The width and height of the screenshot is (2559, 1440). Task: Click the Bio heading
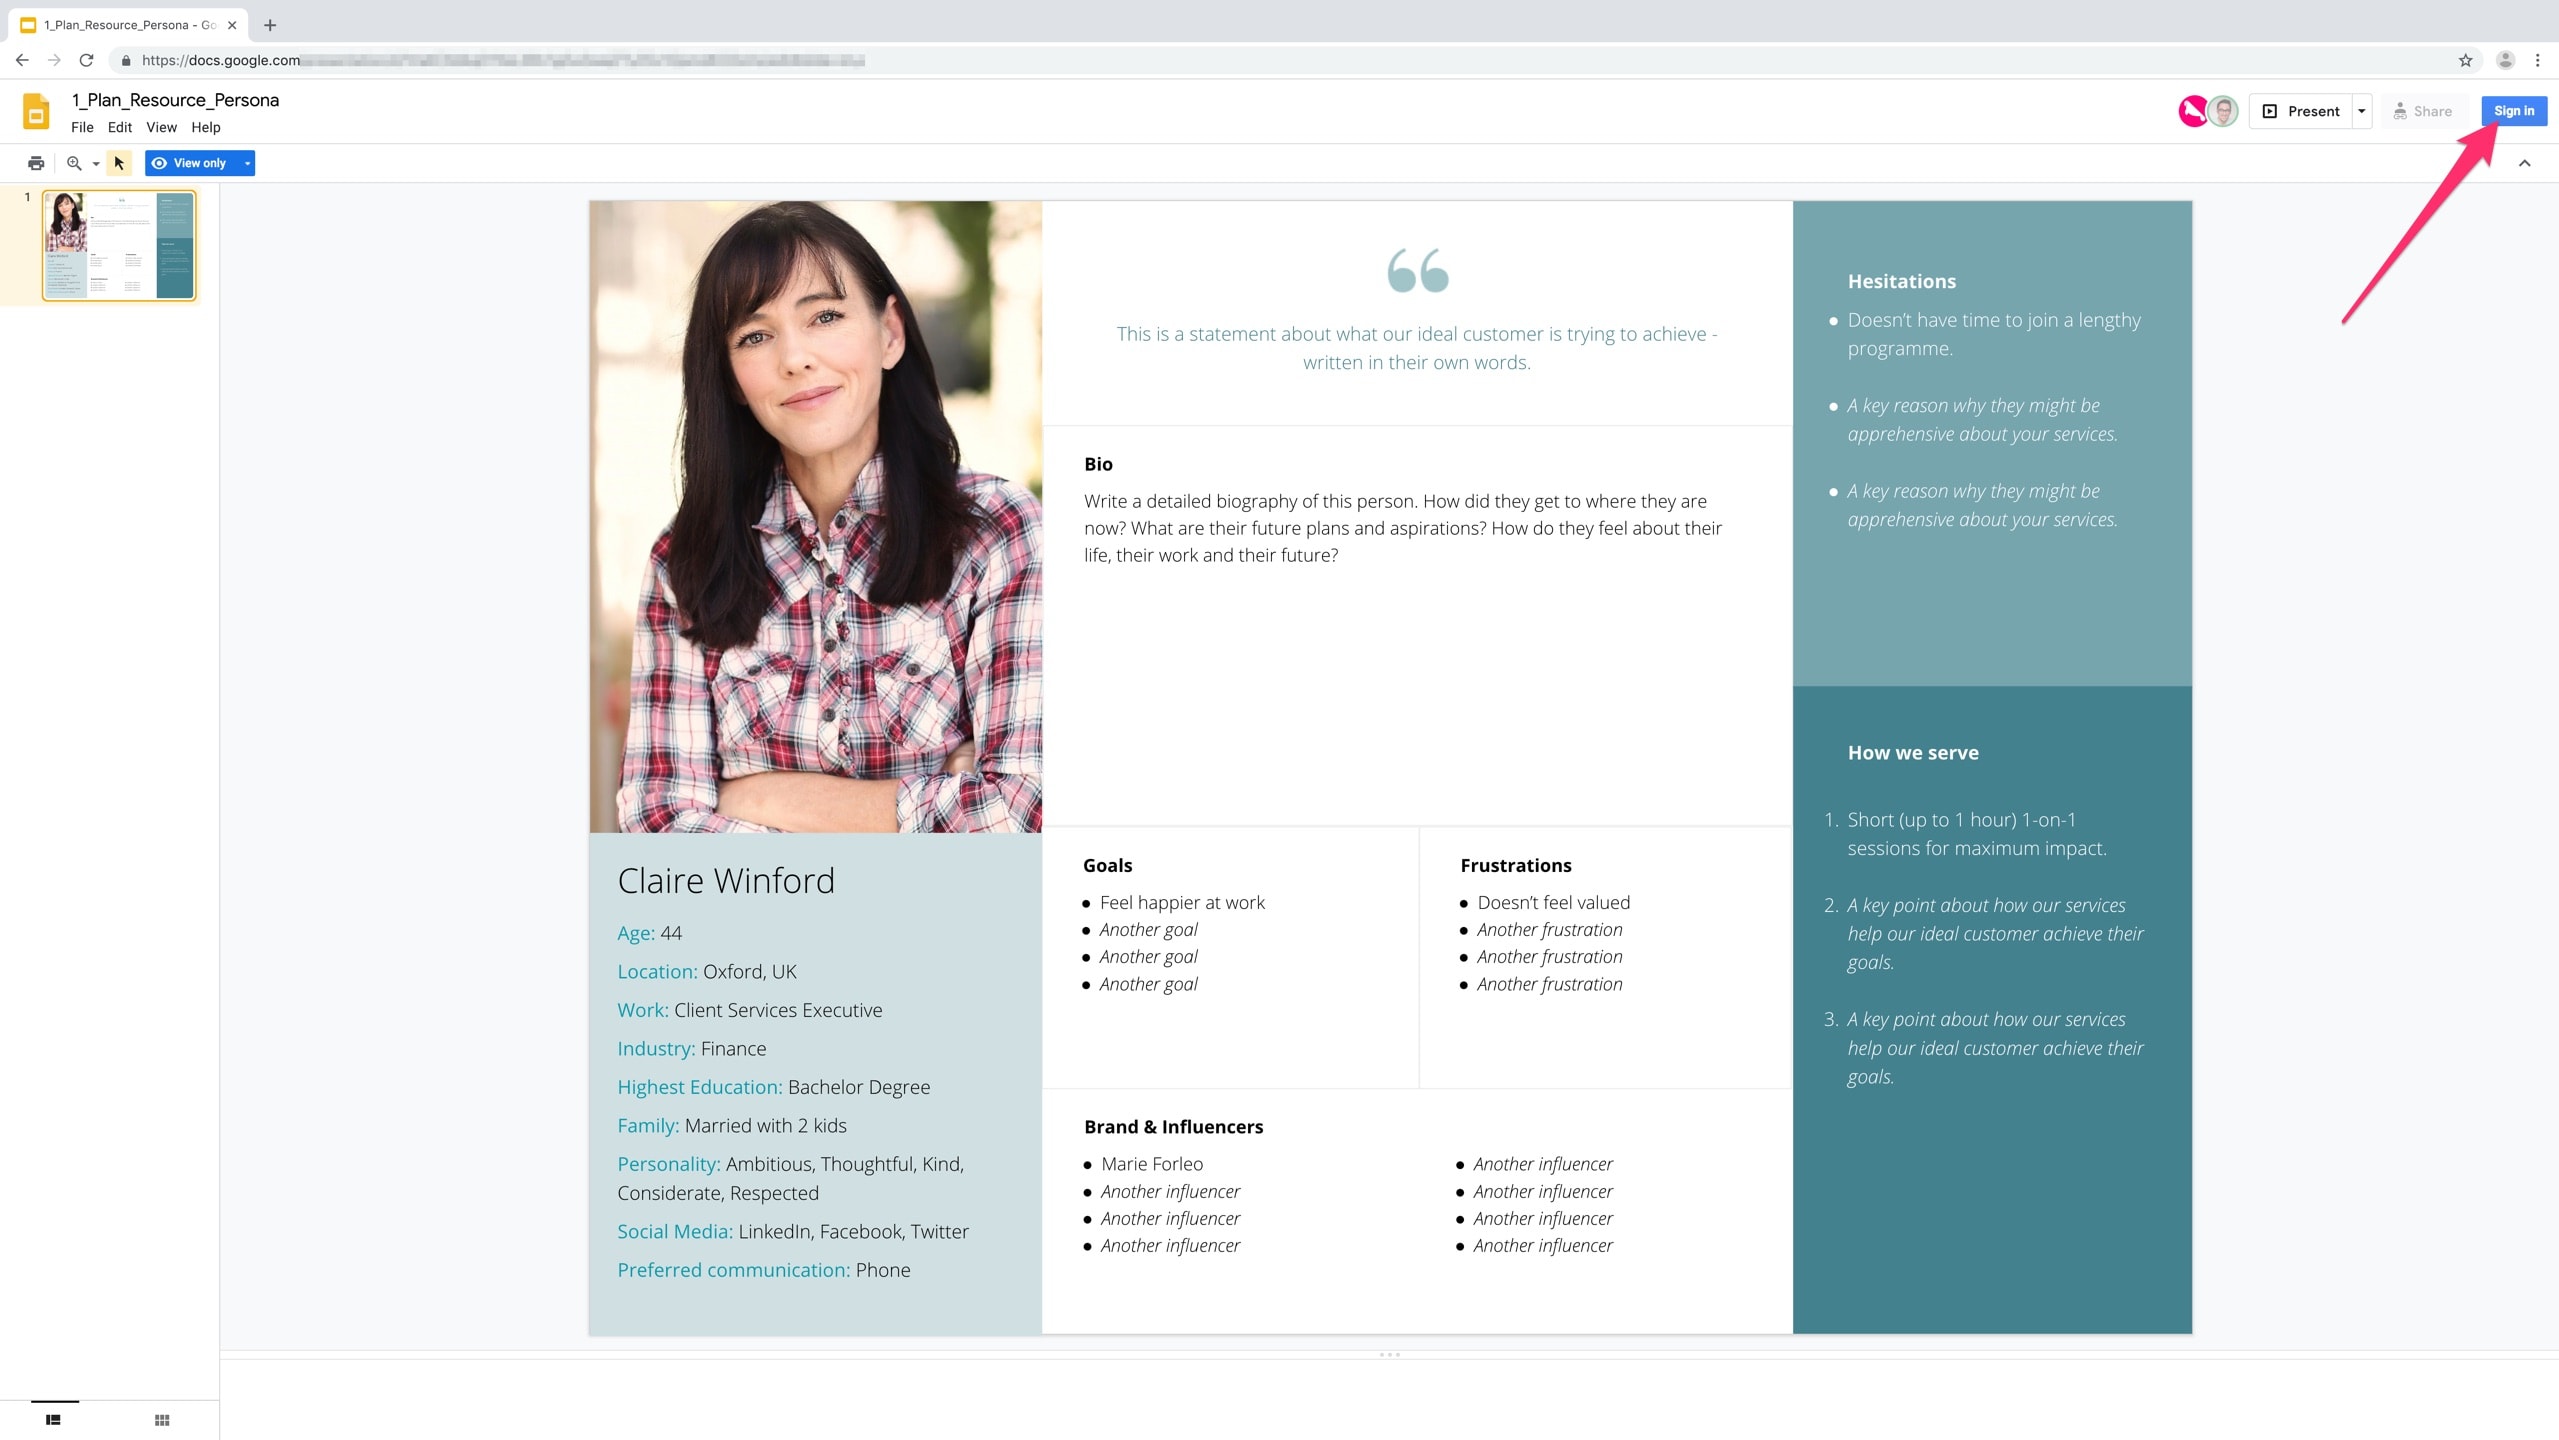(1098, 464)
